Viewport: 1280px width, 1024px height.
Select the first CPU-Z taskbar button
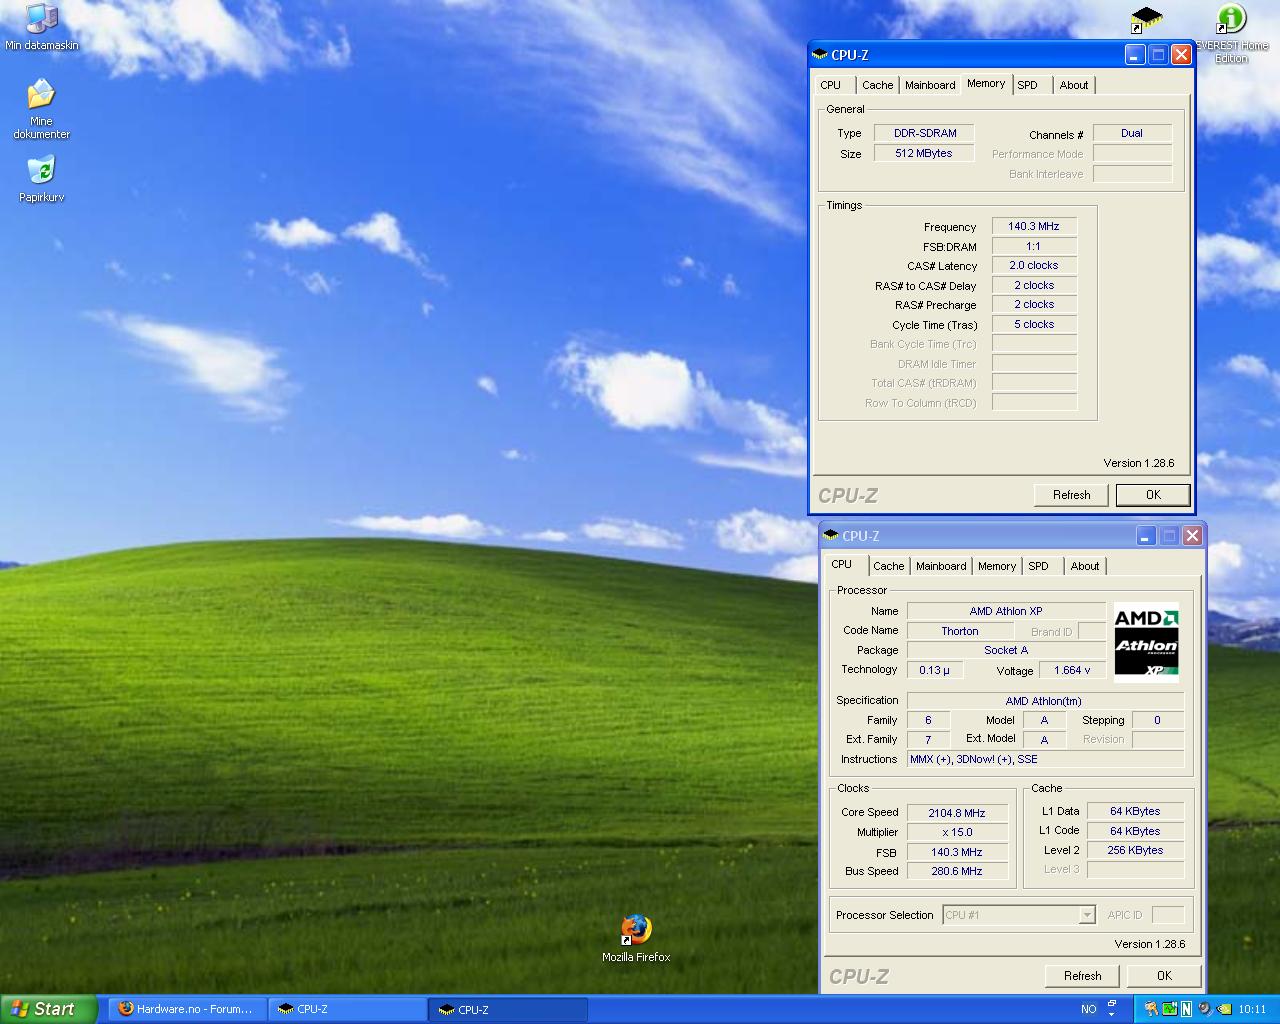[348, 1009]
